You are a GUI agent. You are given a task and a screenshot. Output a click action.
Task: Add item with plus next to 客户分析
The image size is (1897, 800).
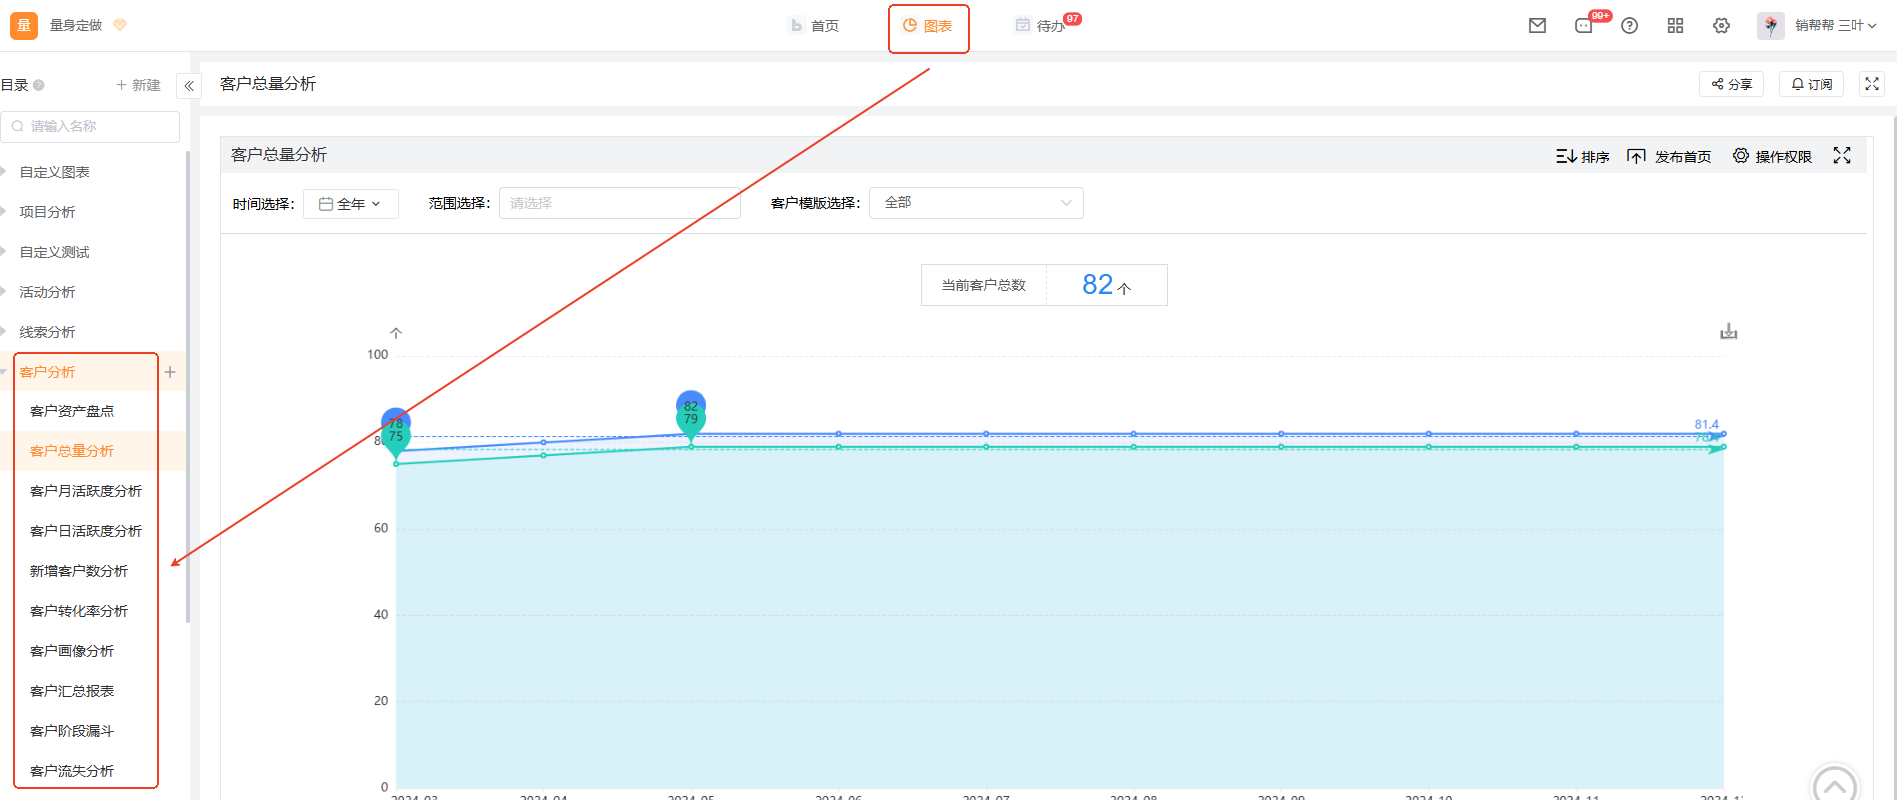170,372
